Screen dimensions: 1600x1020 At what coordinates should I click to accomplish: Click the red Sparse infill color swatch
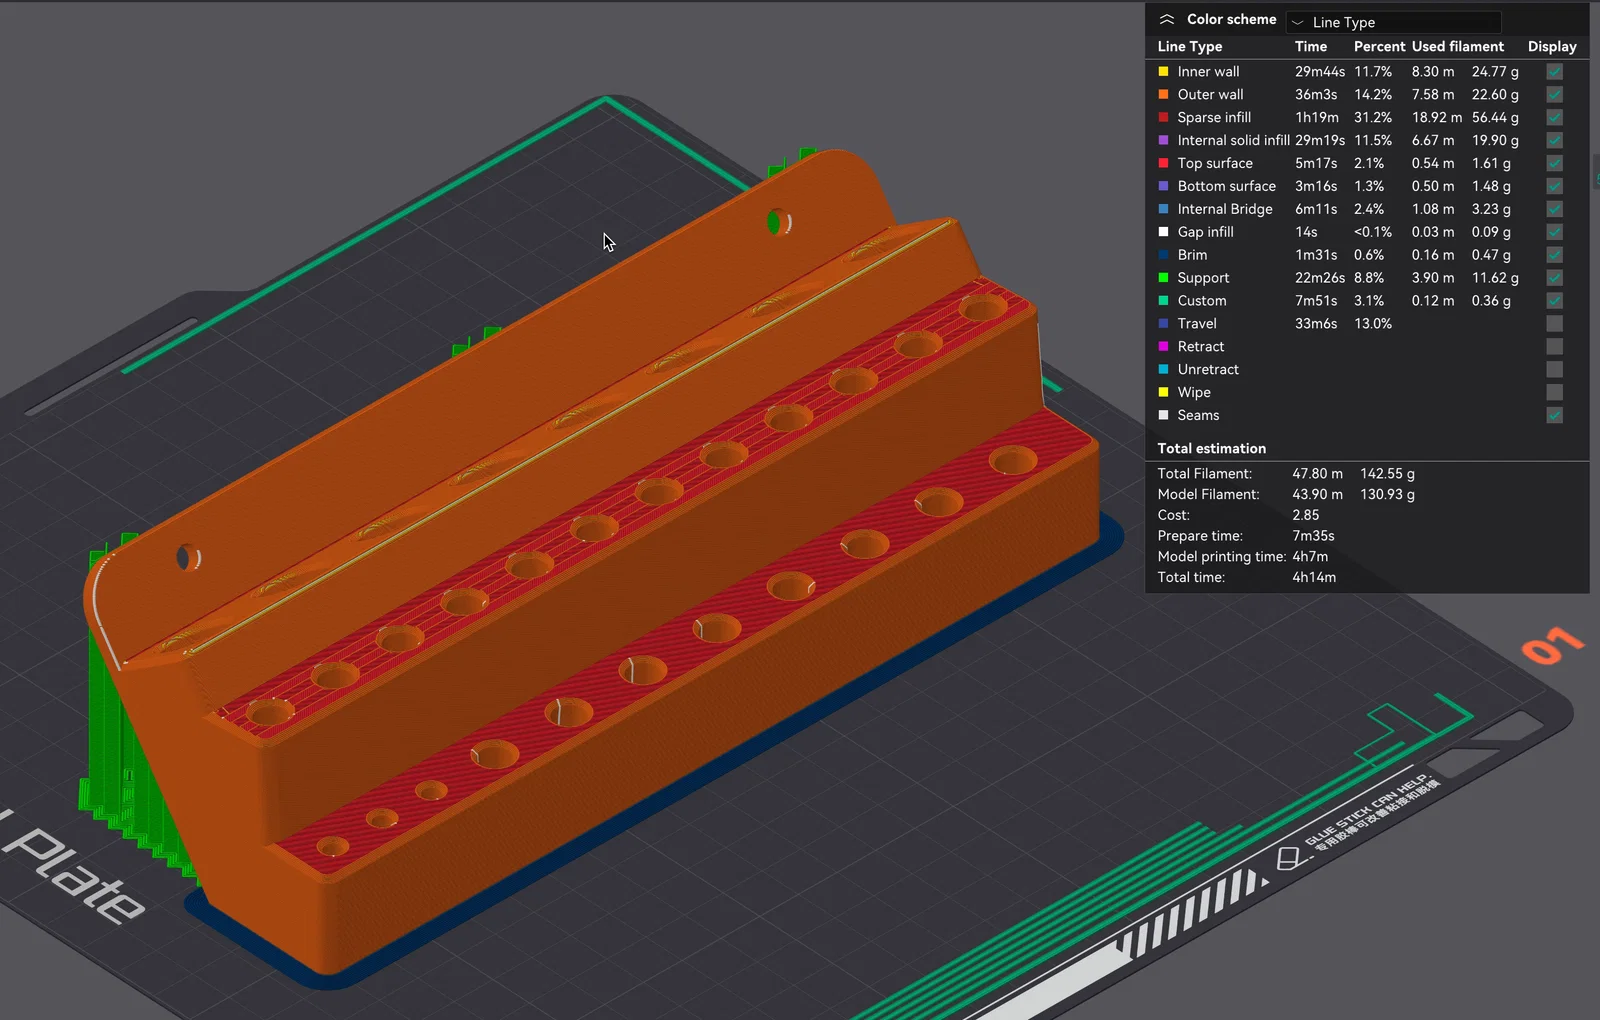(x=1163, y=118)
